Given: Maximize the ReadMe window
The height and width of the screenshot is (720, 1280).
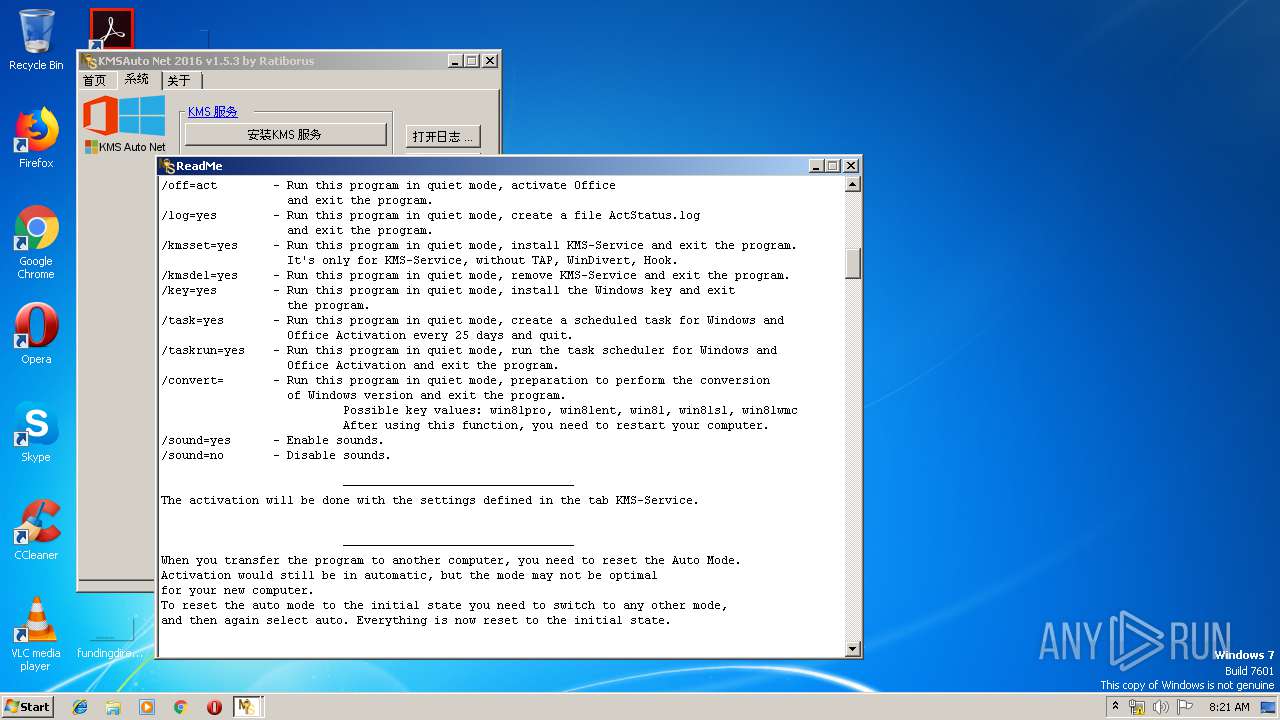Looking at the screenshot, I should click(x=832, y=166).
